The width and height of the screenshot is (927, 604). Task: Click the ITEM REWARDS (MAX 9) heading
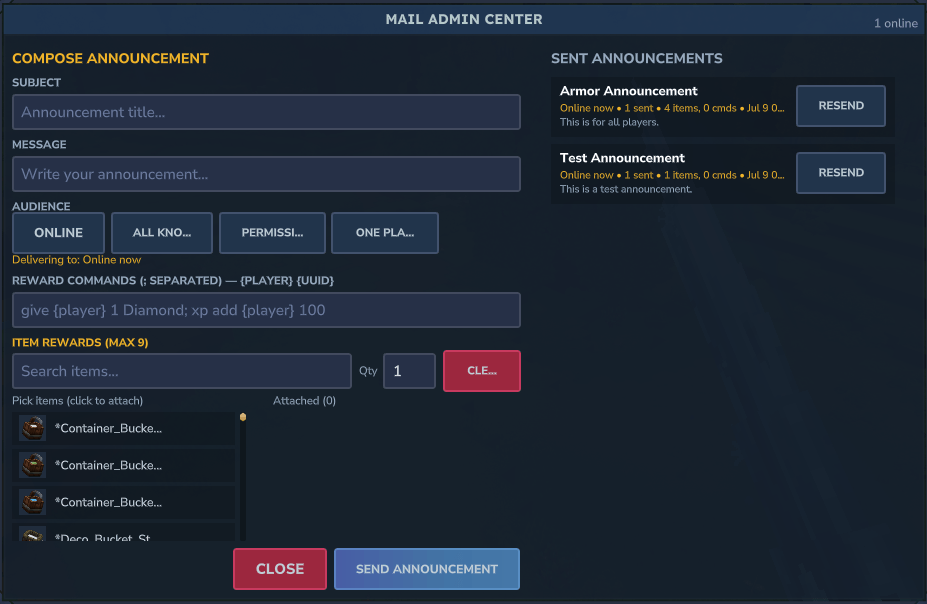(80, 342)
